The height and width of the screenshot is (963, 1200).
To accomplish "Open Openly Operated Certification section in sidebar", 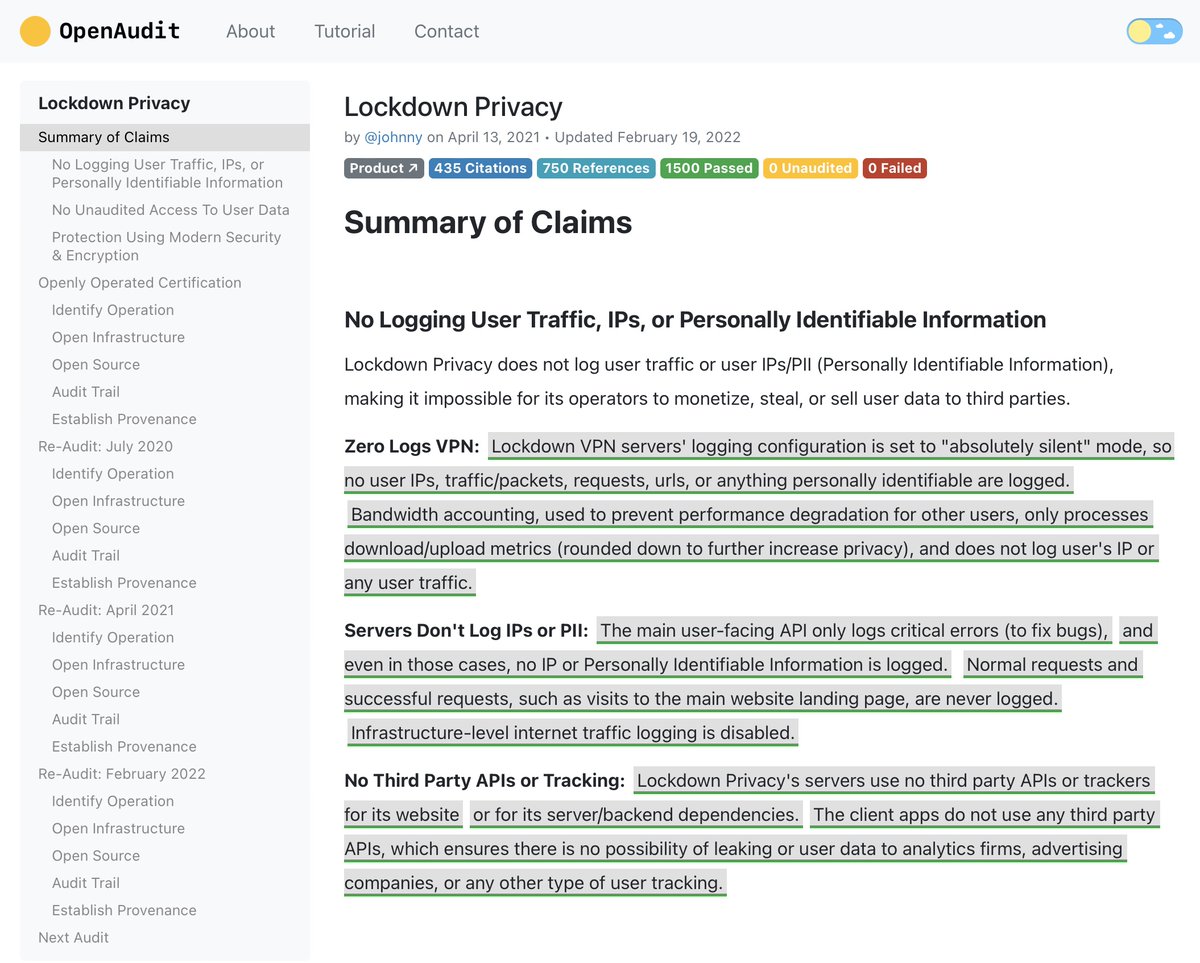I will click(140, 283).
